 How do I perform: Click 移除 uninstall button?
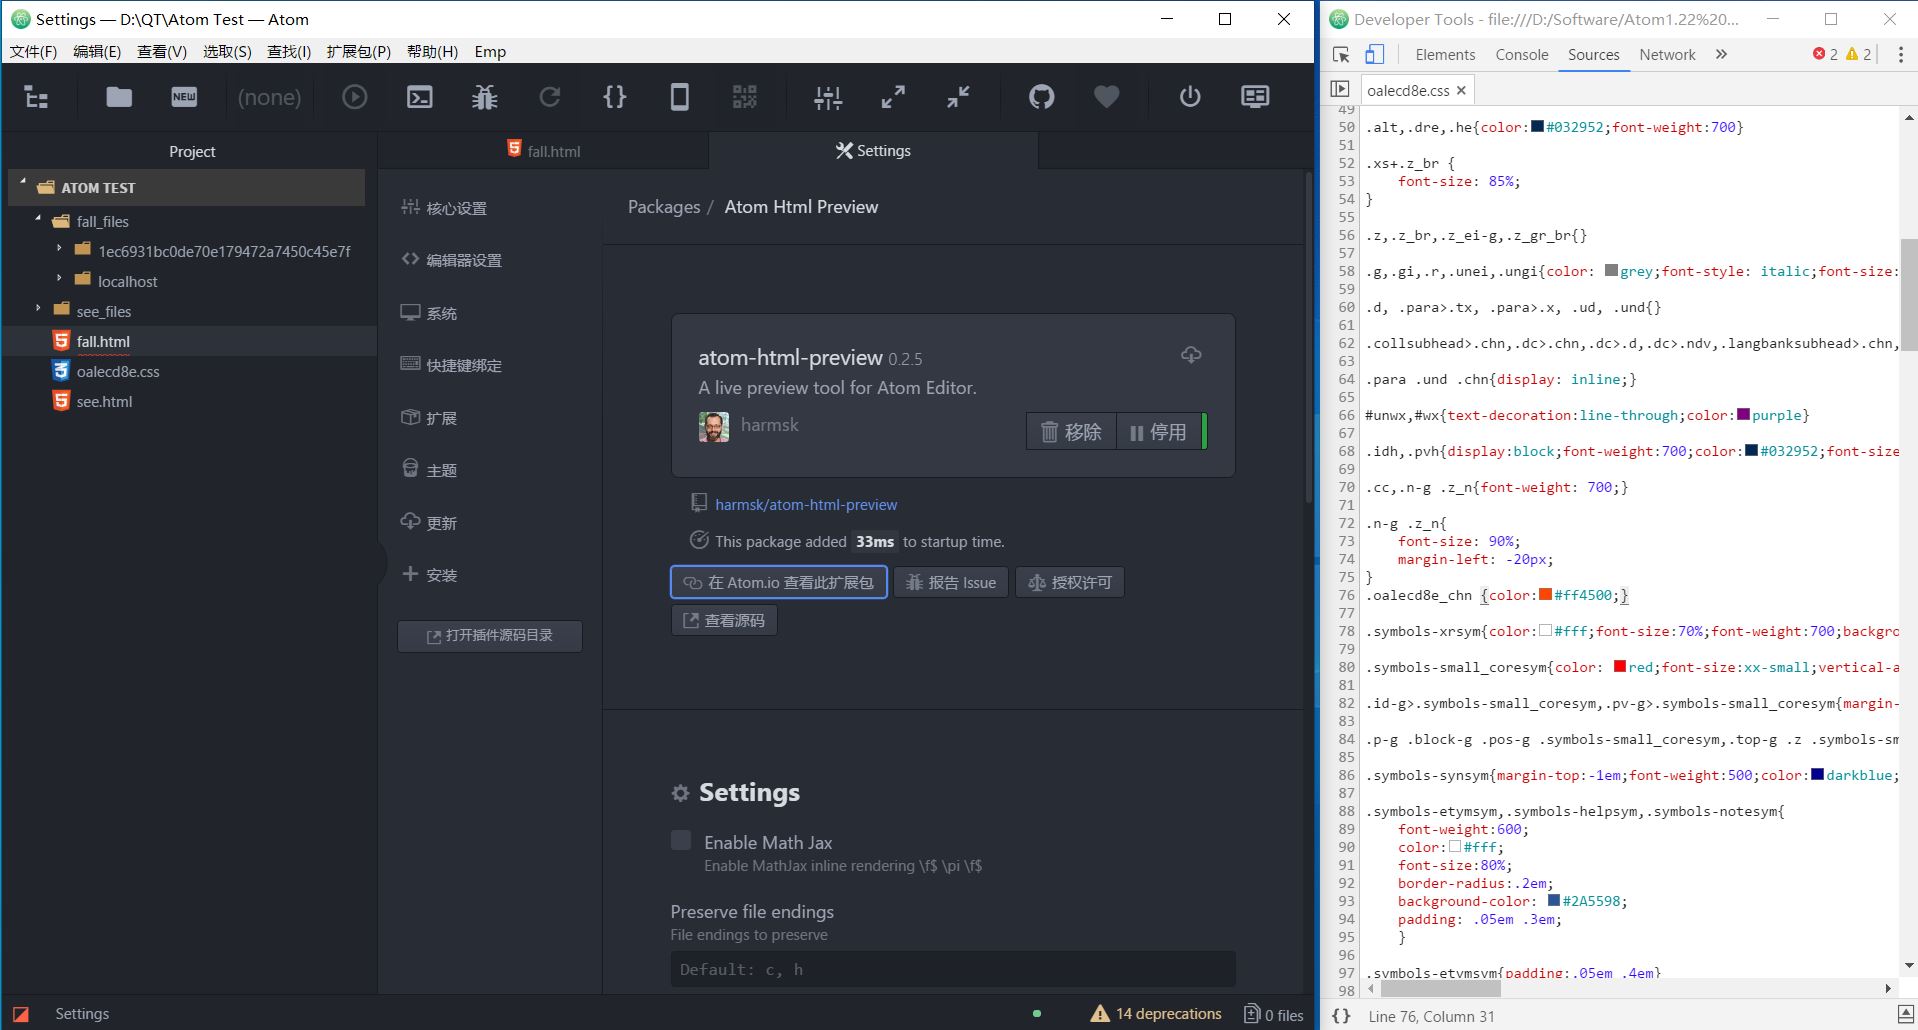coord(1071,432)
